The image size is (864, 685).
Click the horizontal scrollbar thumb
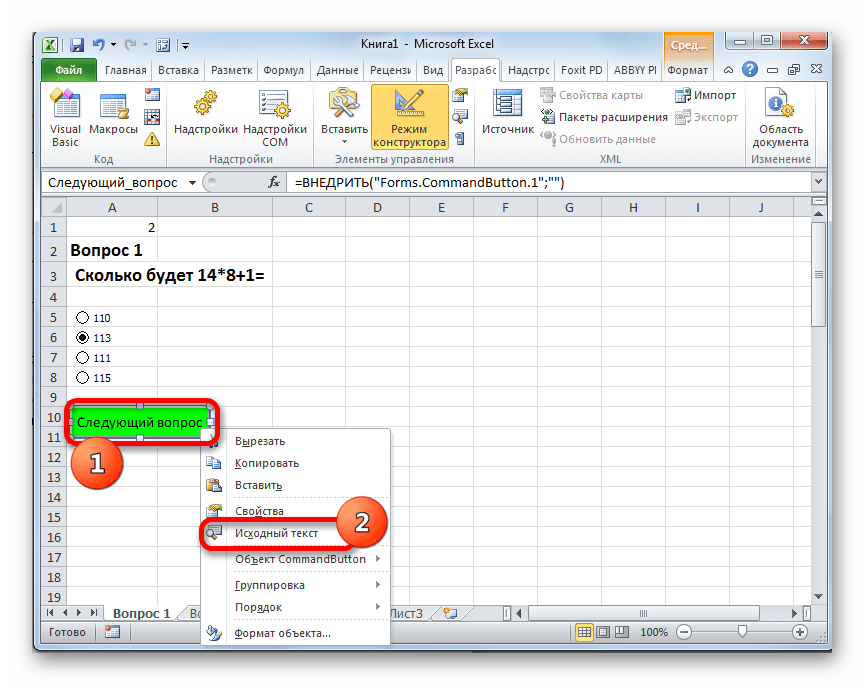pos(643,613)
